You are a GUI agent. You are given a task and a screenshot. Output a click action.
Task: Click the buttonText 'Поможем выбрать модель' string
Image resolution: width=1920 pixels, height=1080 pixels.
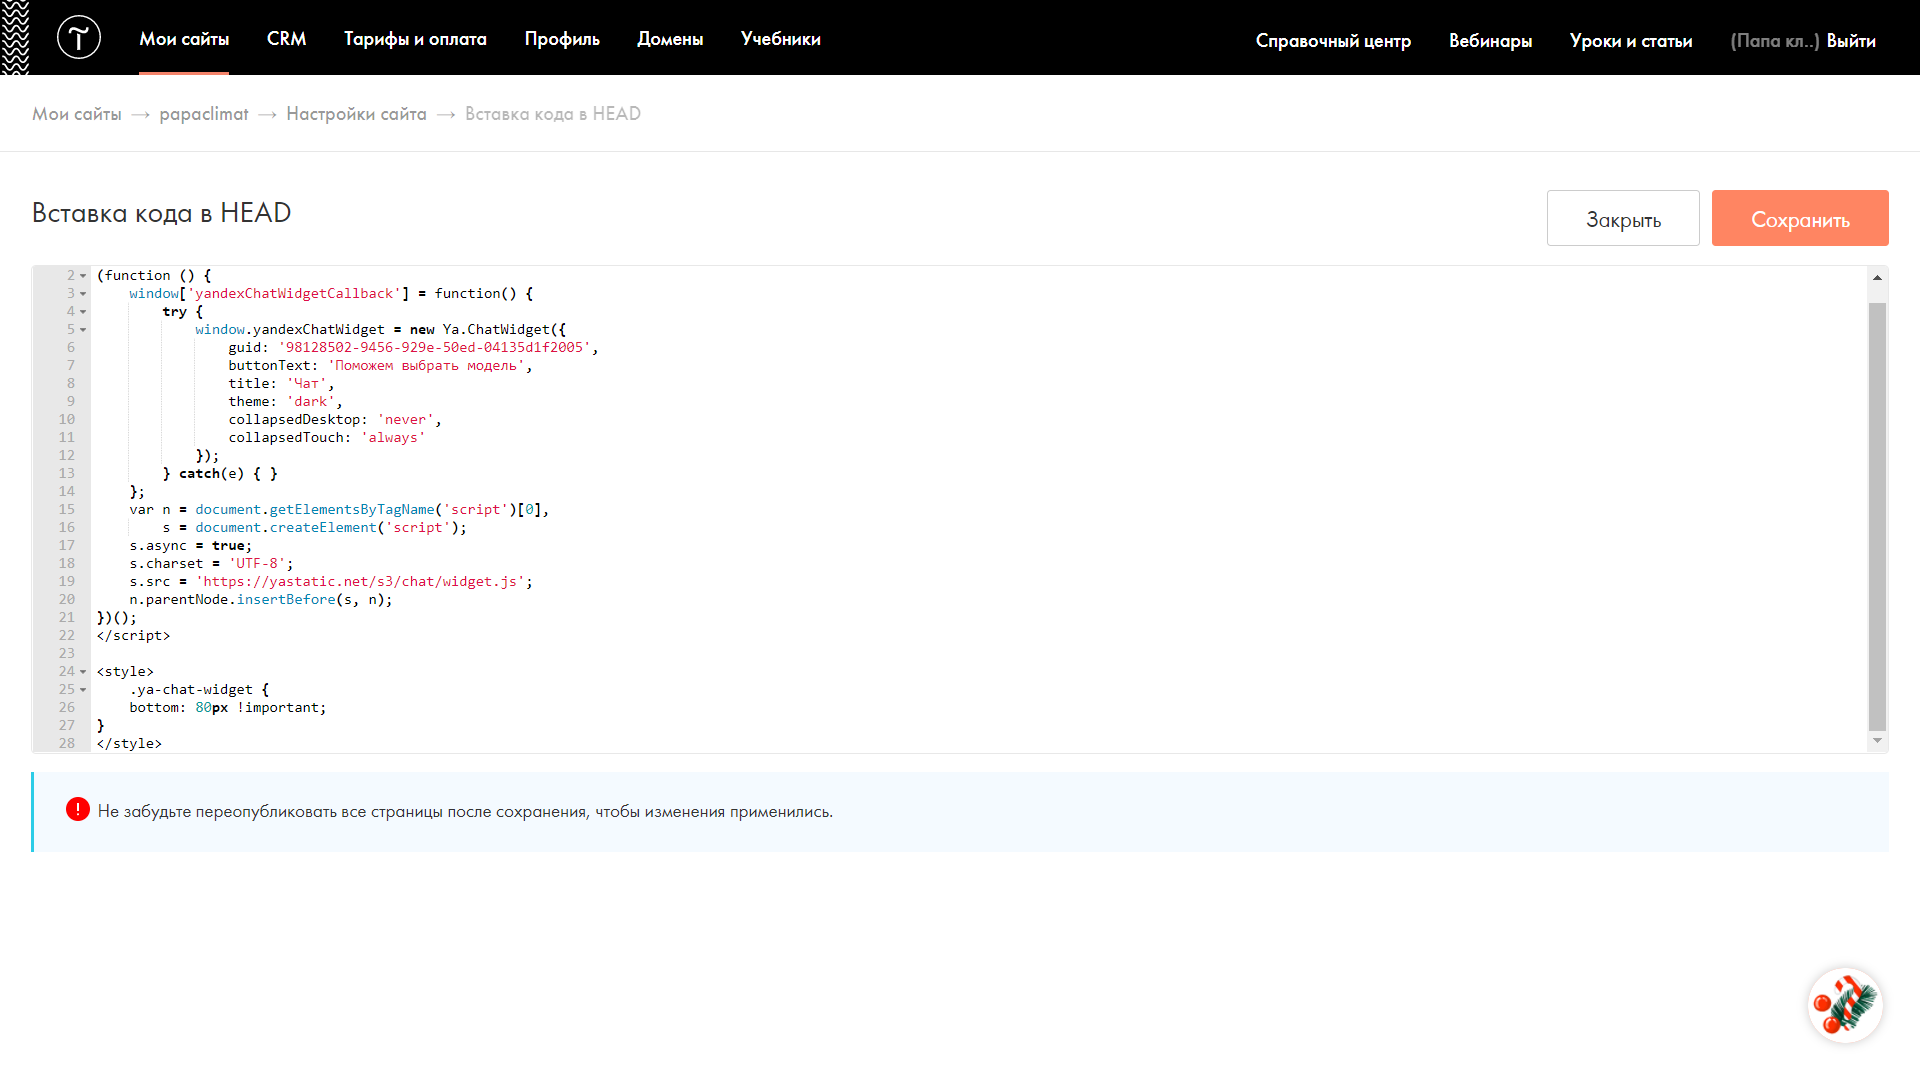pyautogui.click(x=426, y=366)
